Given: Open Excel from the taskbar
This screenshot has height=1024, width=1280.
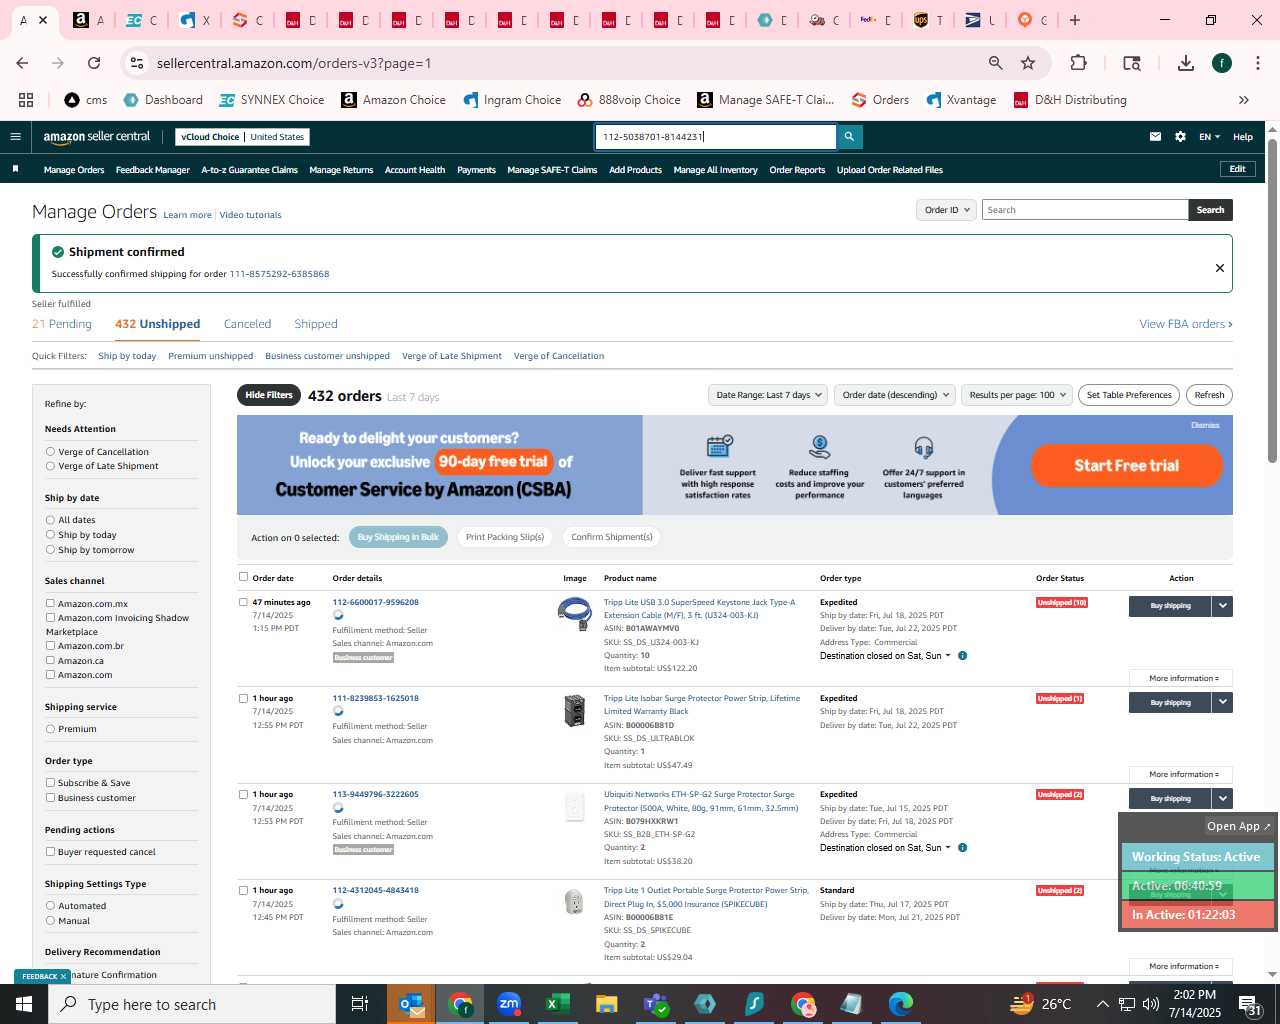Looking at the screenshot, I should click(558, 1004).
